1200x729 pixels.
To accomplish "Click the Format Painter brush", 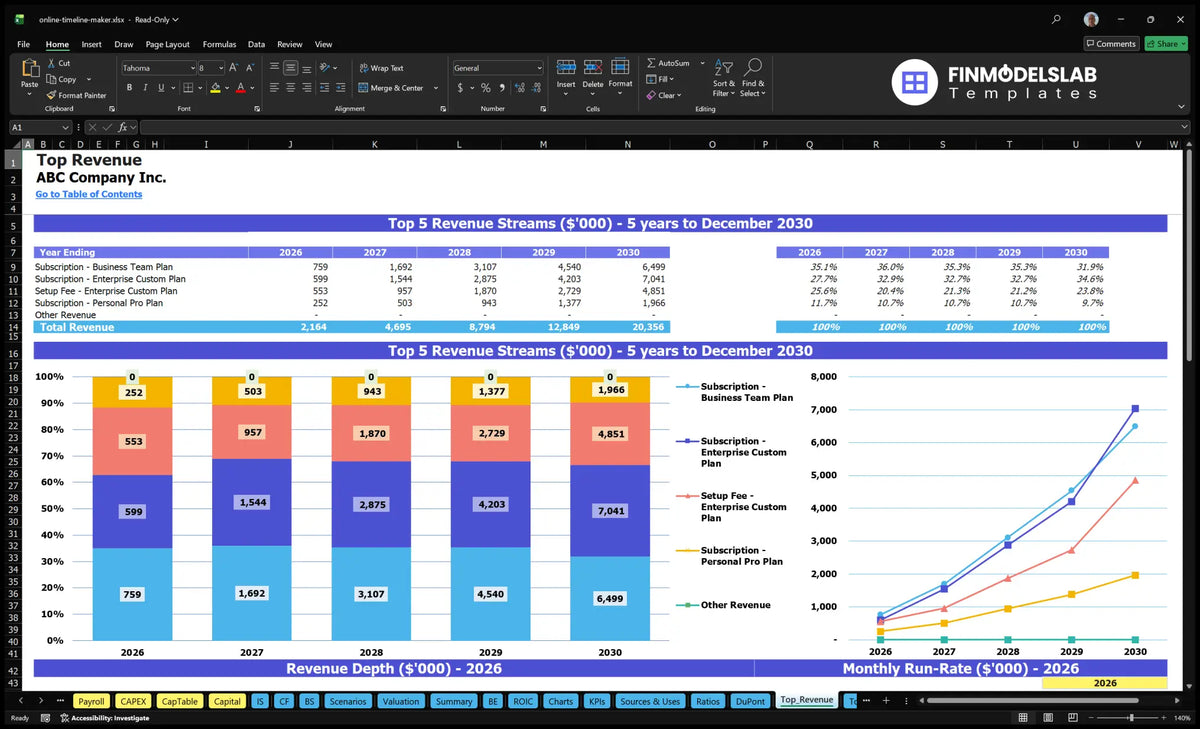I will 51,95.
